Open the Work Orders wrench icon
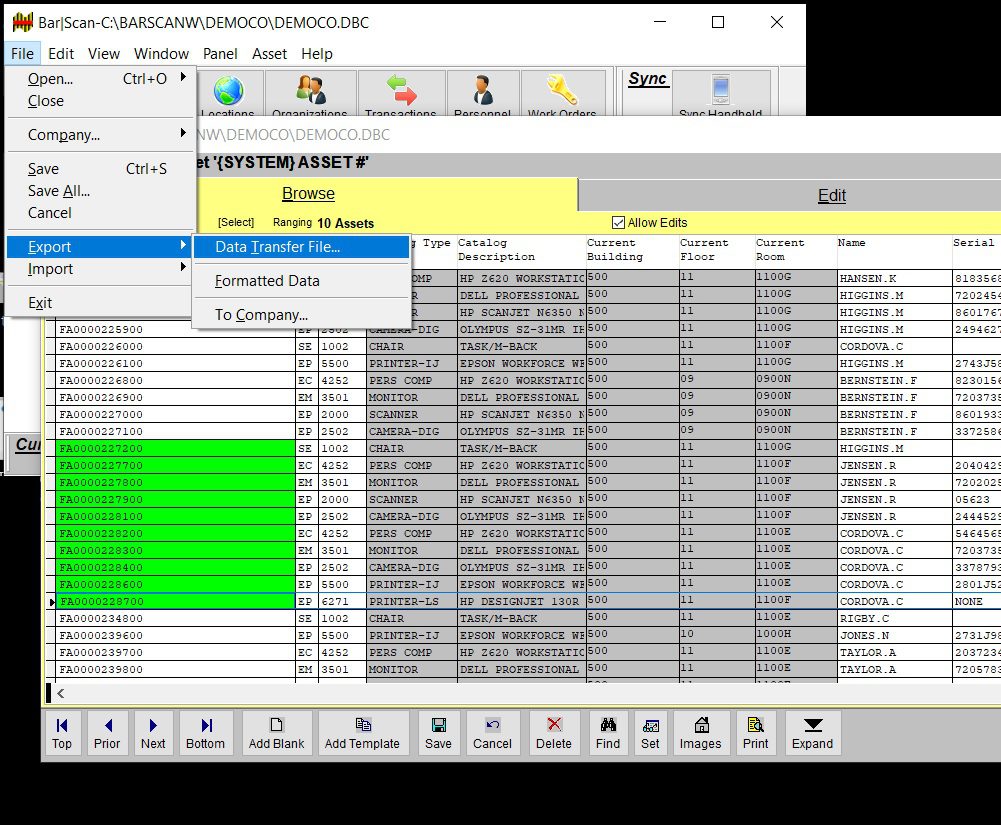 click(x=562, y=90)
